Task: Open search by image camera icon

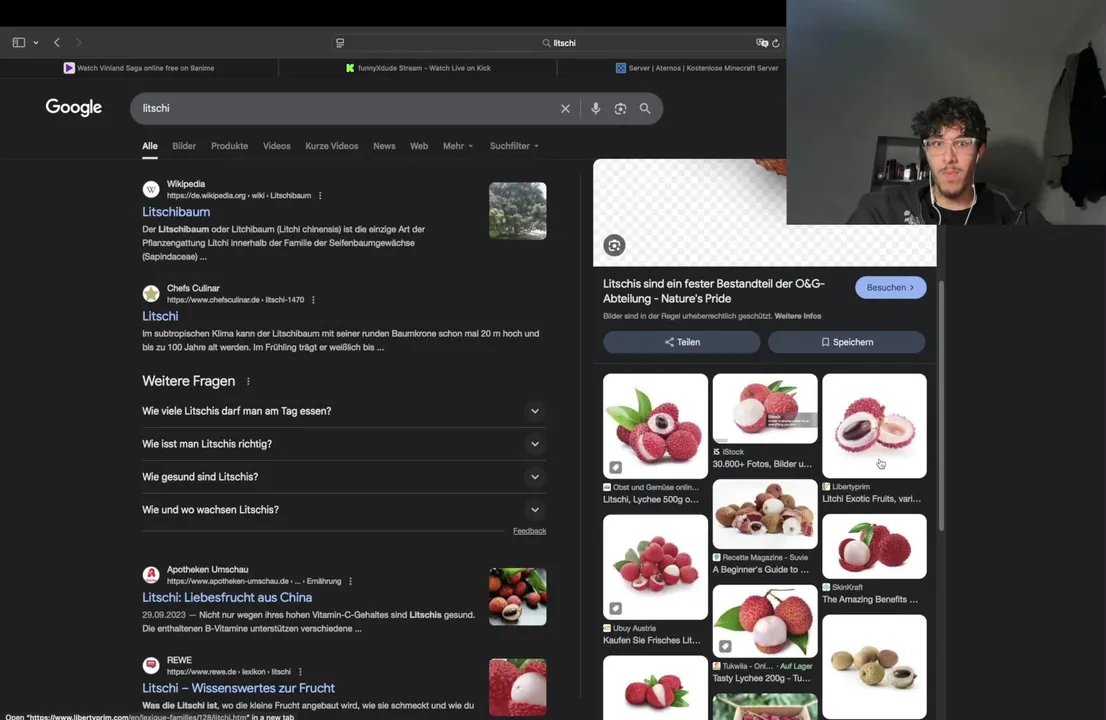Action: coord(620,109)
